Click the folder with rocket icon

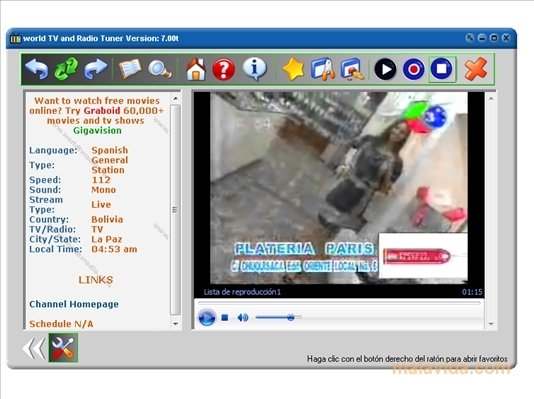(323, 69)
